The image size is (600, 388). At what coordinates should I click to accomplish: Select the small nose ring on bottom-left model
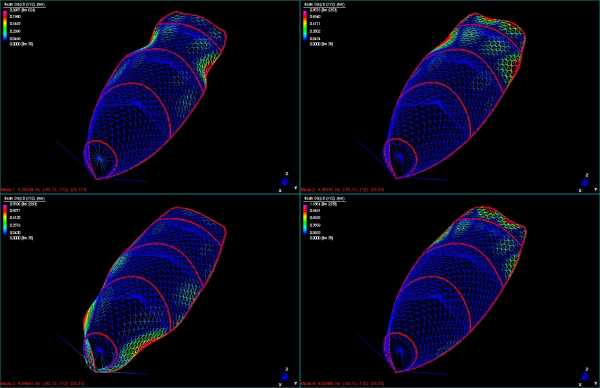(100, 351)
